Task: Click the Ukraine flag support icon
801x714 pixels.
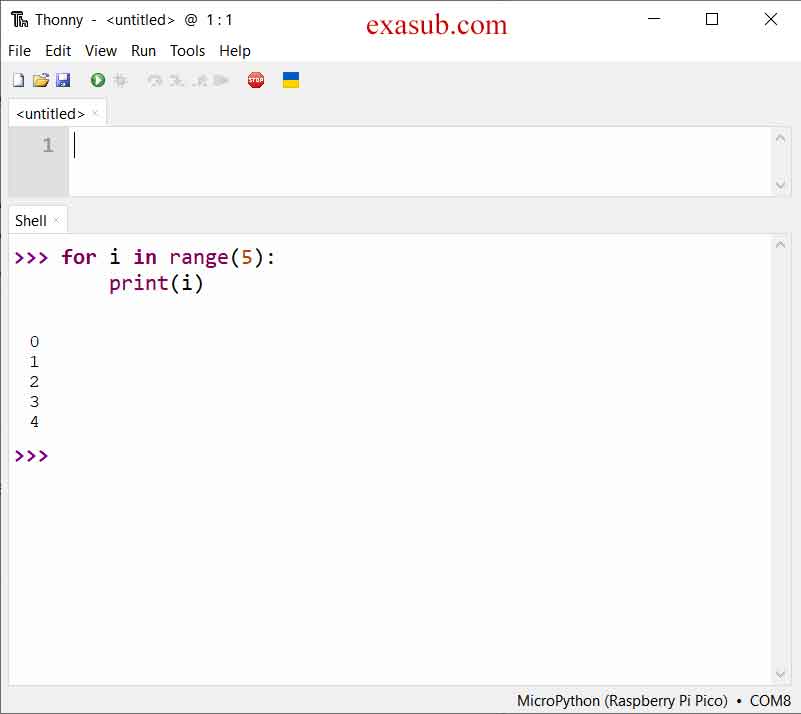Action: [290, 79]
